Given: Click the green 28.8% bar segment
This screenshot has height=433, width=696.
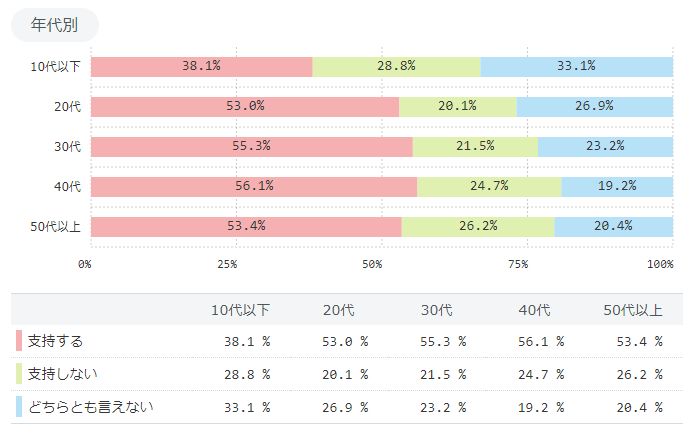Looking at the screenshot, I should (396, 67).
